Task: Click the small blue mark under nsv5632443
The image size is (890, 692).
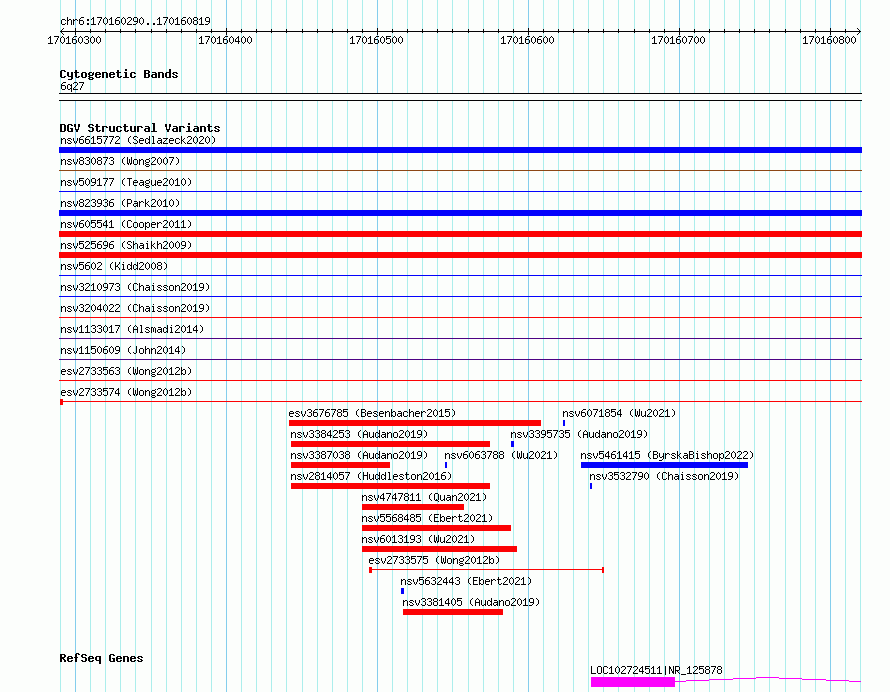Action: tap(402, 591)
